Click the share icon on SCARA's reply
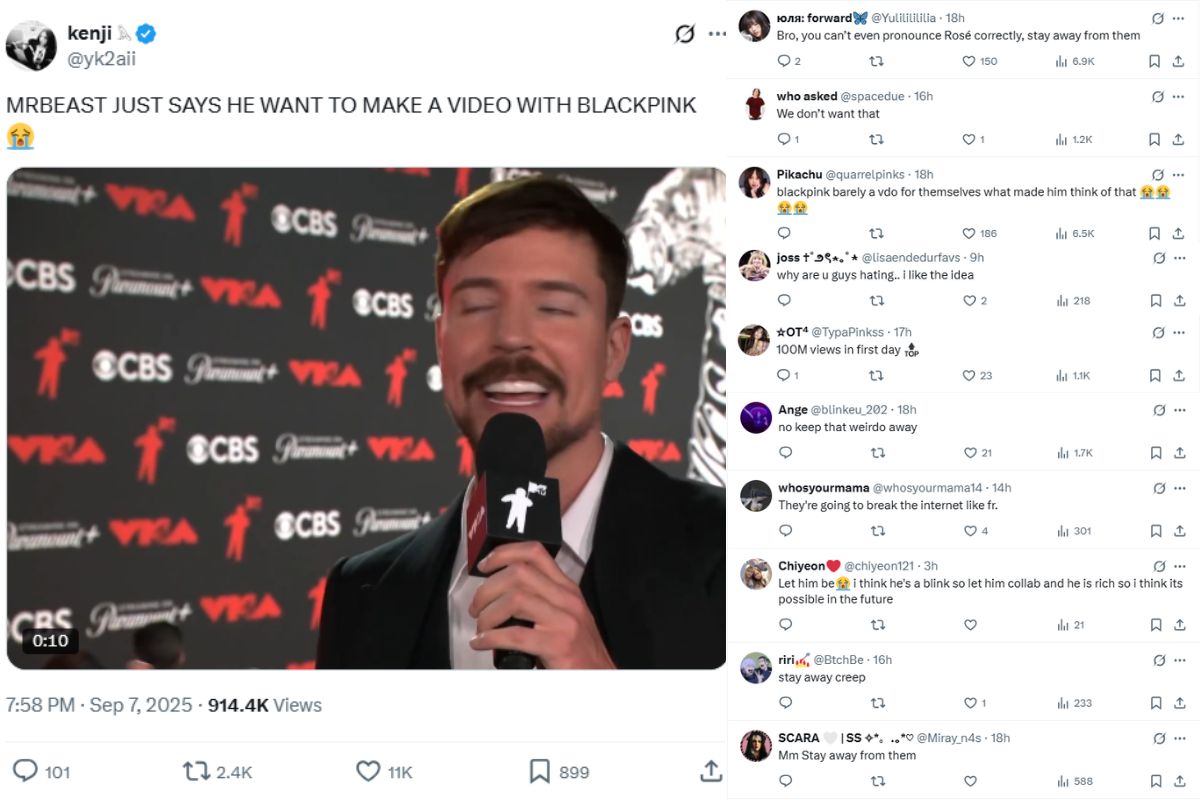This screenshot has height=800, width=1200. tap(1179, 781)
